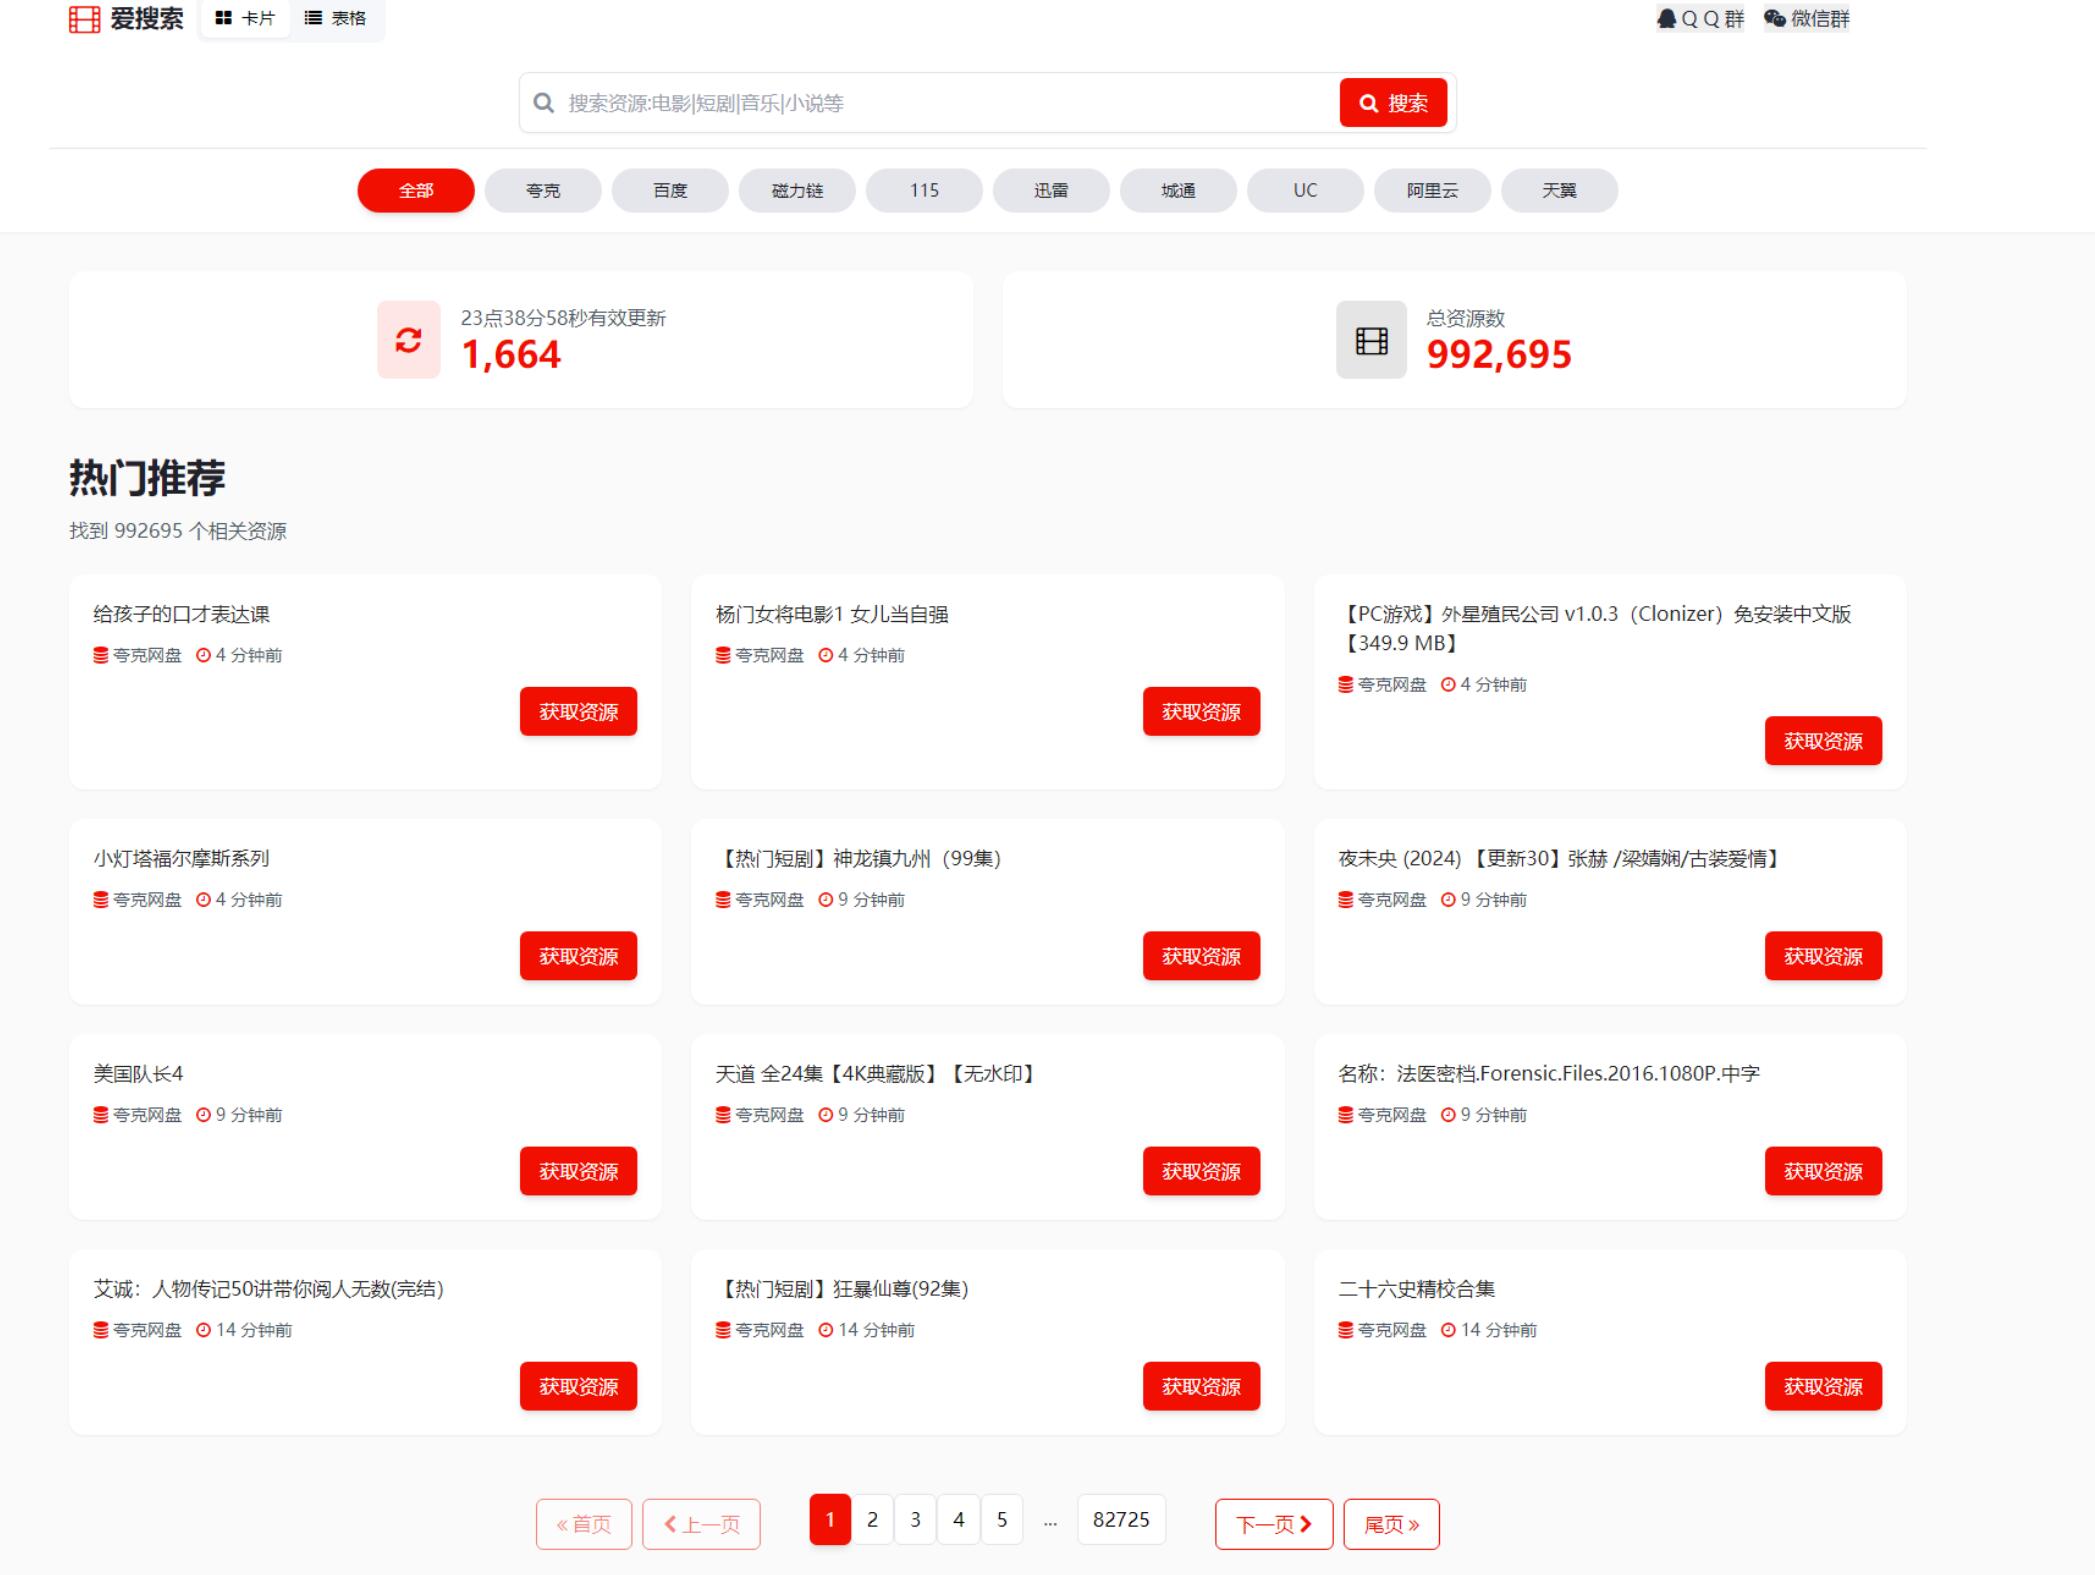2095x1575 pixels.
Task: Open the QQ群 link
Action: [1700, 18]
